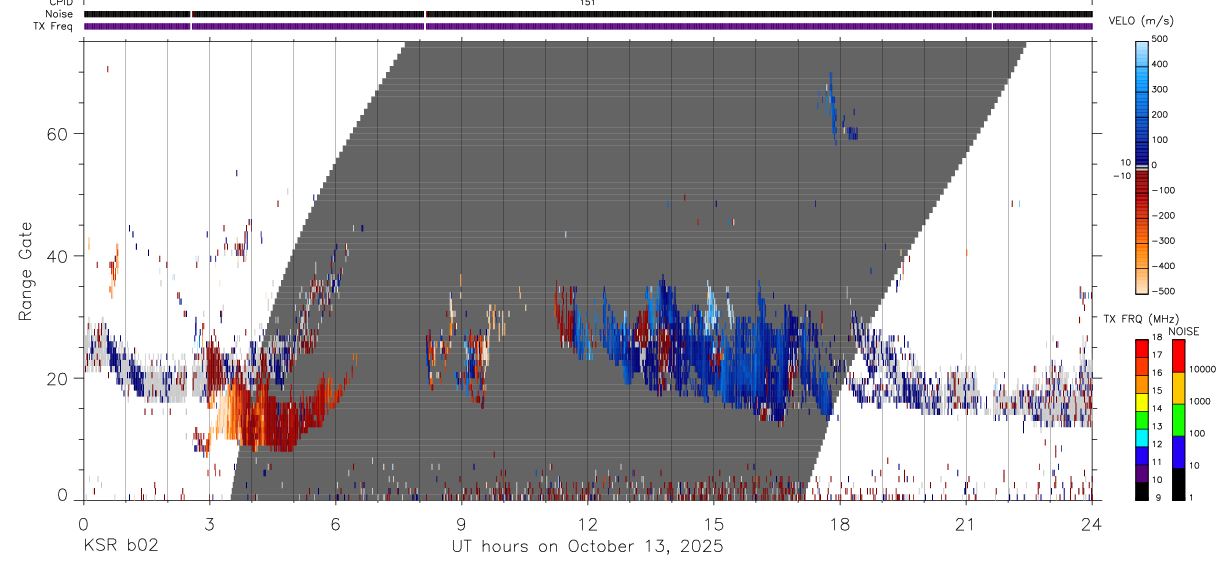Click the 1000 label on NOISE scale
Viewport: 1228px width, 567px height.
pos(1202,401)
